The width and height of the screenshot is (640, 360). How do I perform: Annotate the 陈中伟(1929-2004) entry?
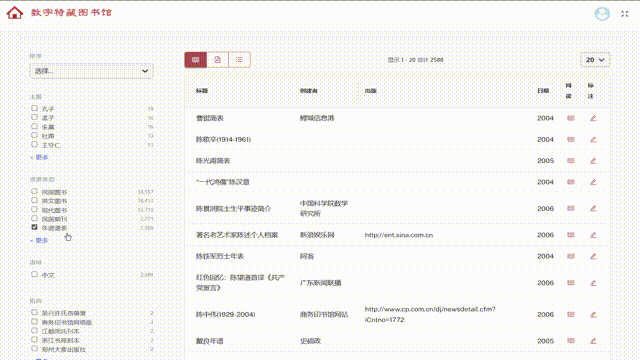(593, 315)
